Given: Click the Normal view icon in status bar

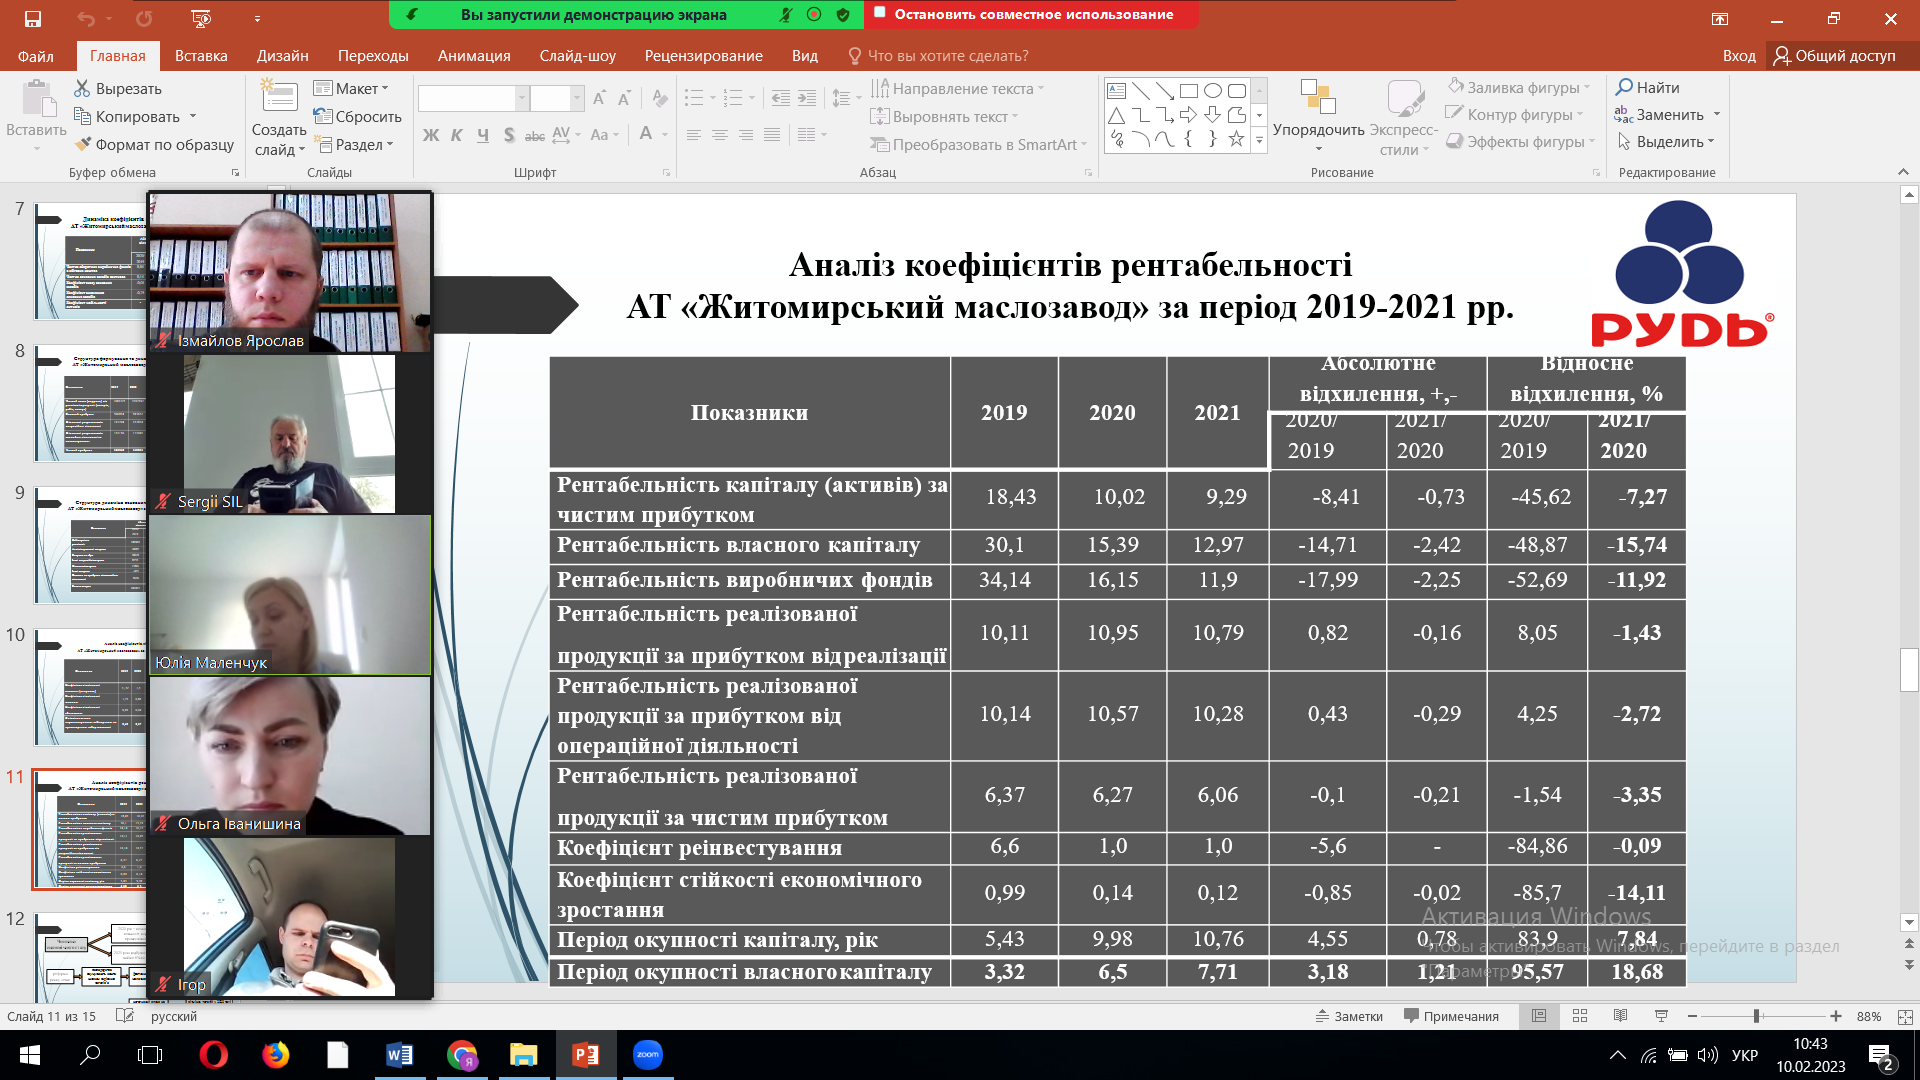Looking at the screenshot, I should click(x=1539, y=1016).
